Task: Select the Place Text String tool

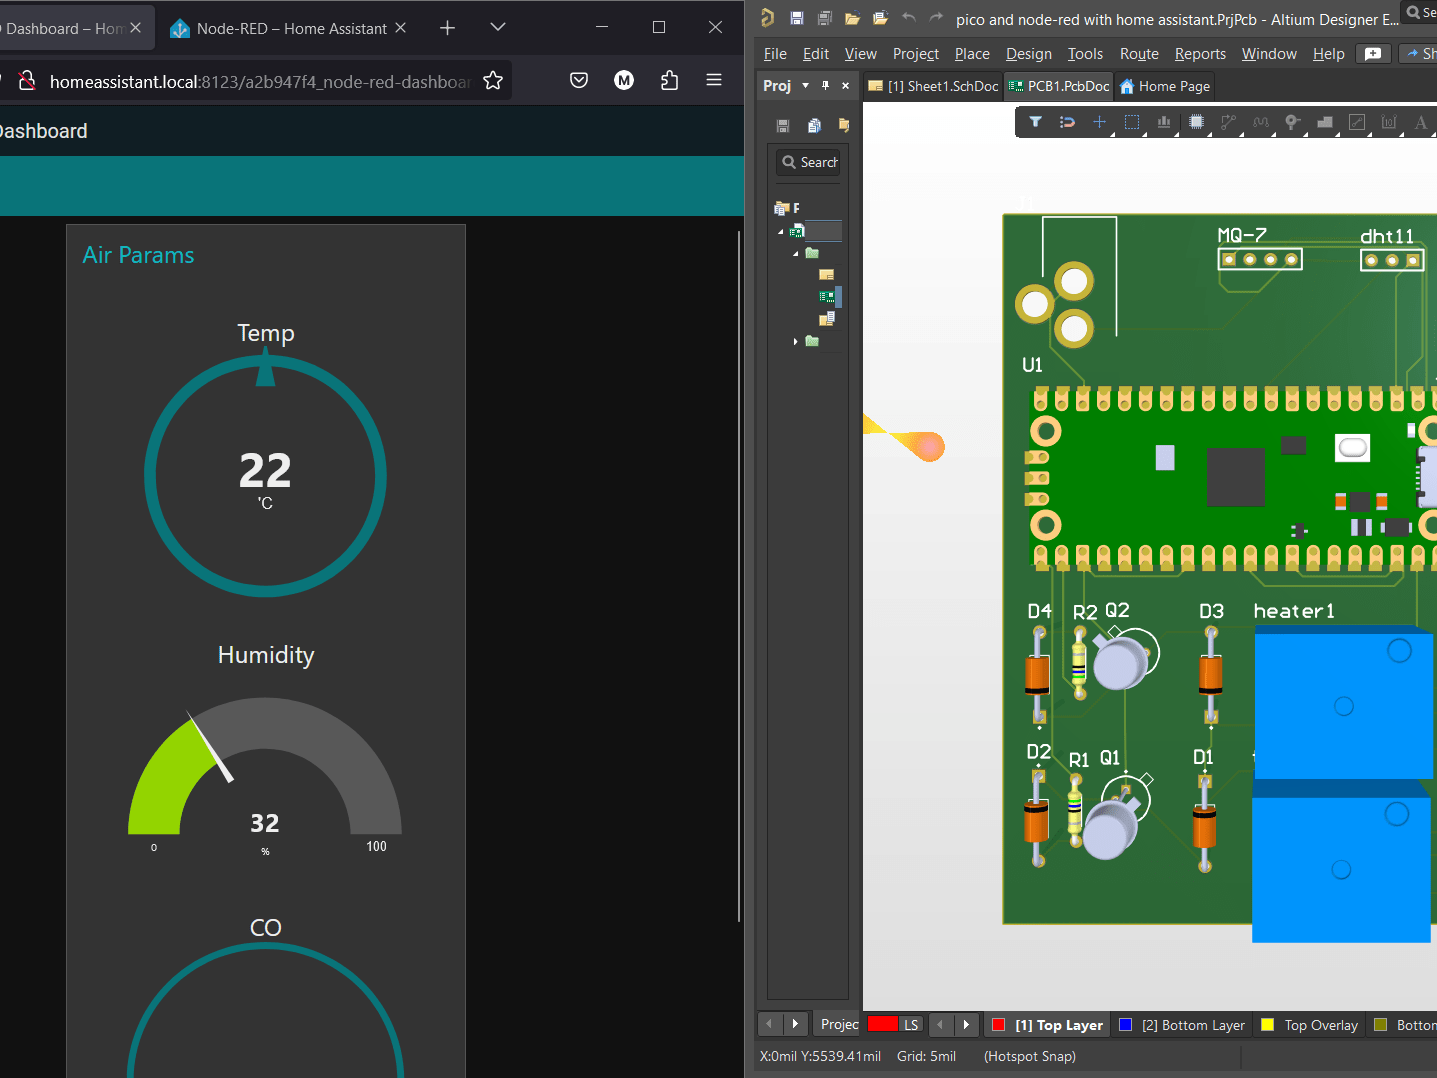Action: coord(1420,122)
